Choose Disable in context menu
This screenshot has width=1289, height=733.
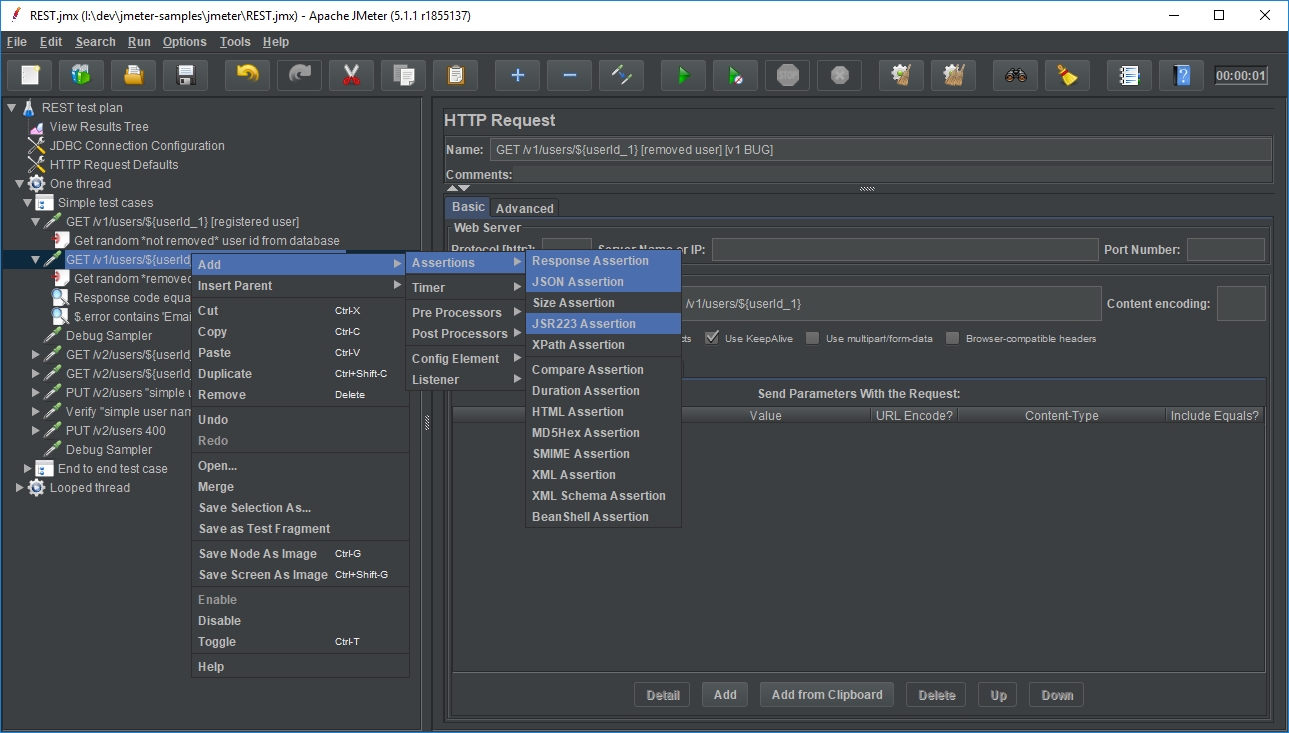pos(300,621)
